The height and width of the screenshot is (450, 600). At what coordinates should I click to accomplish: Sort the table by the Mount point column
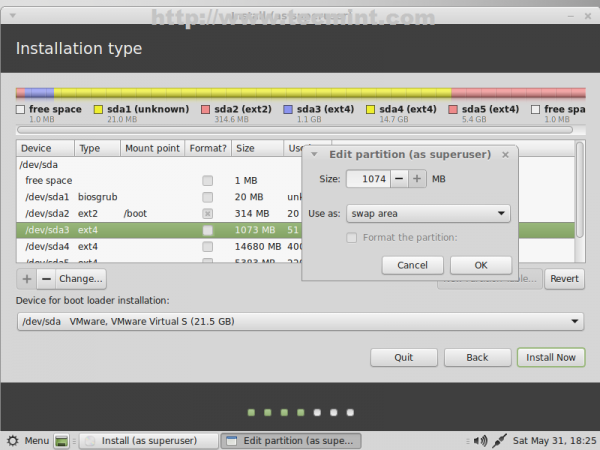point(152,148)
